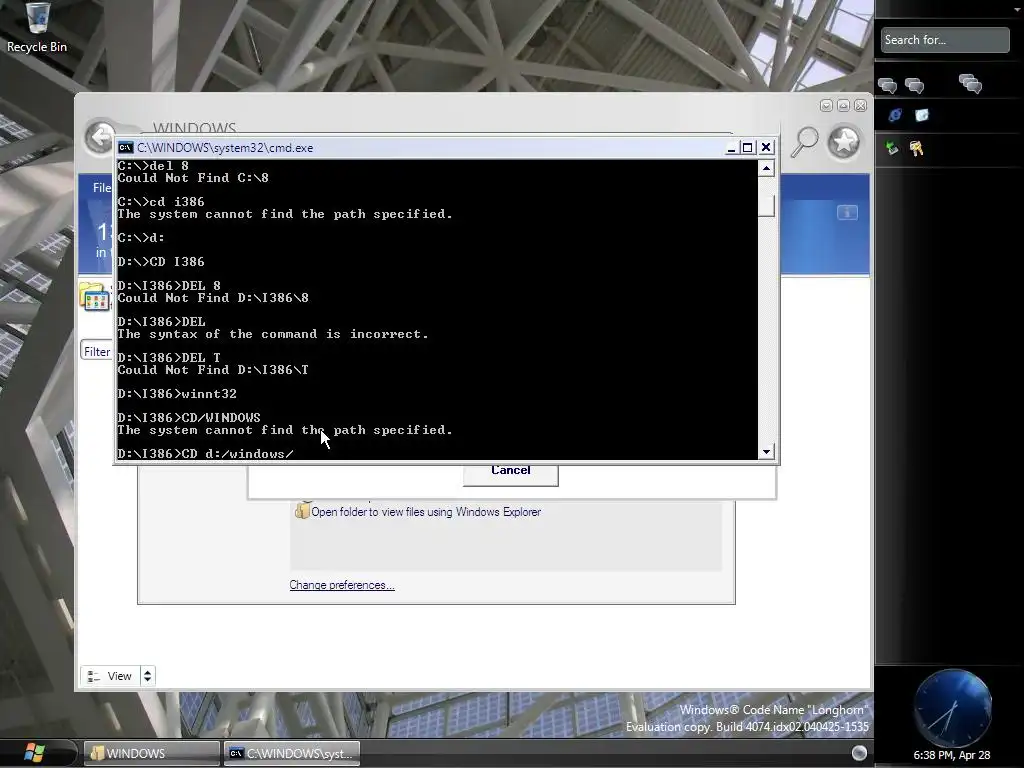Click File in the explorer blue bar
1024x768 pixels.
point(102,188)
